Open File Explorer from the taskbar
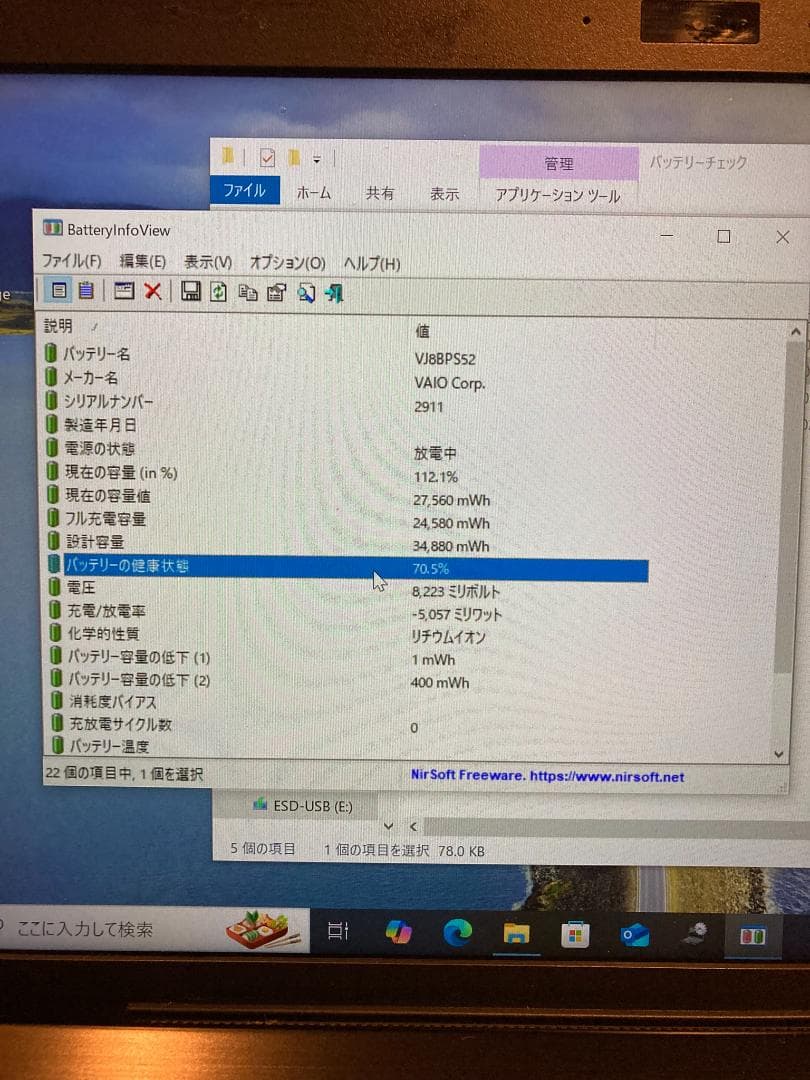Screen dimensions: 810x1080 tap(516, 934)
